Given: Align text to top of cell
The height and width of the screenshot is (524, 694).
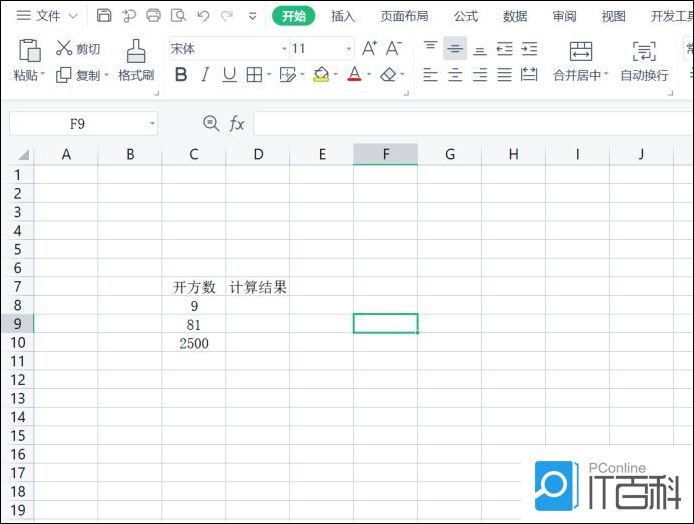Looking at the screenshot, I should (x=430, y=47).
